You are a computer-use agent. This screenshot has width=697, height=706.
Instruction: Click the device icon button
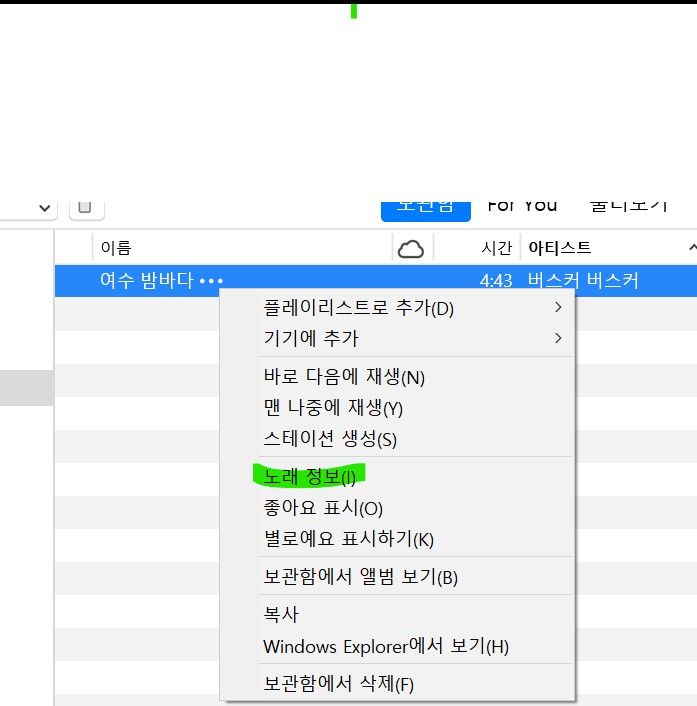[x=86, y=210]
